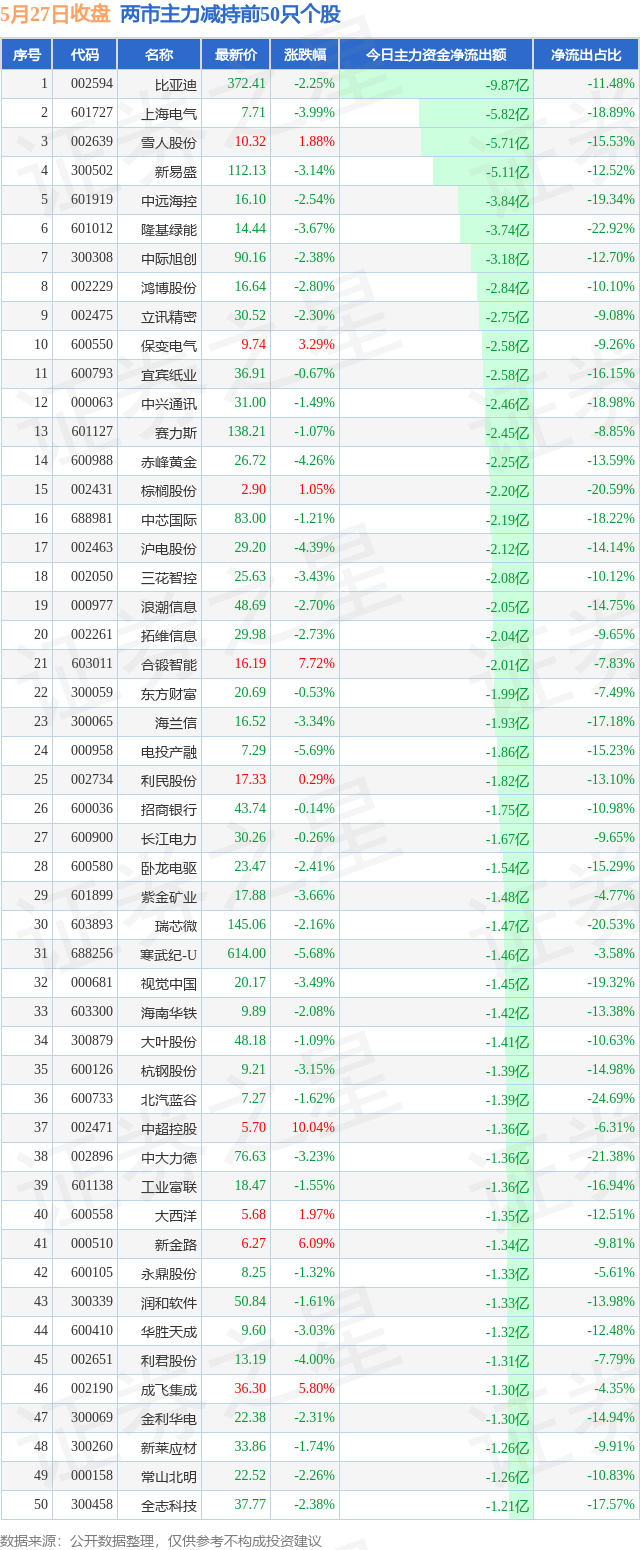Select stock code 601727

(x=91, y=113)
